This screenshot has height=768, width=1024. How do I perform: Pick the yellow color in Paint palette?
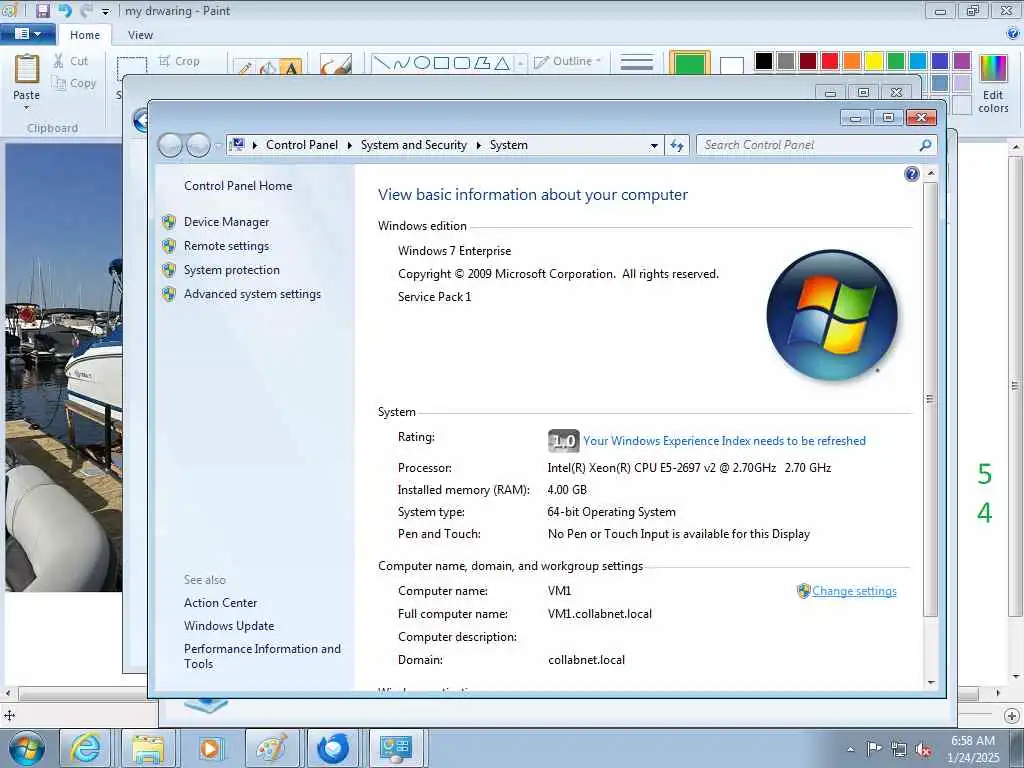click(874, 61)
